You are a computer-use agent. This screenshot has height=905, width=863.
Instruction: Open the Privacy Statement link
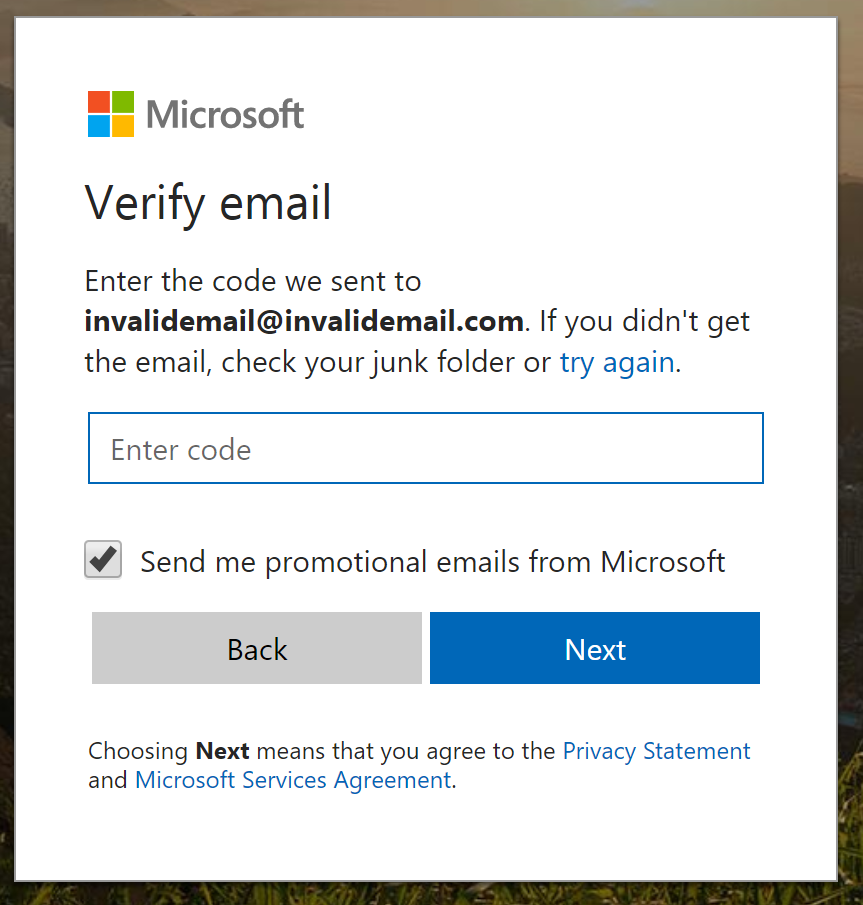tap(656, 751)
